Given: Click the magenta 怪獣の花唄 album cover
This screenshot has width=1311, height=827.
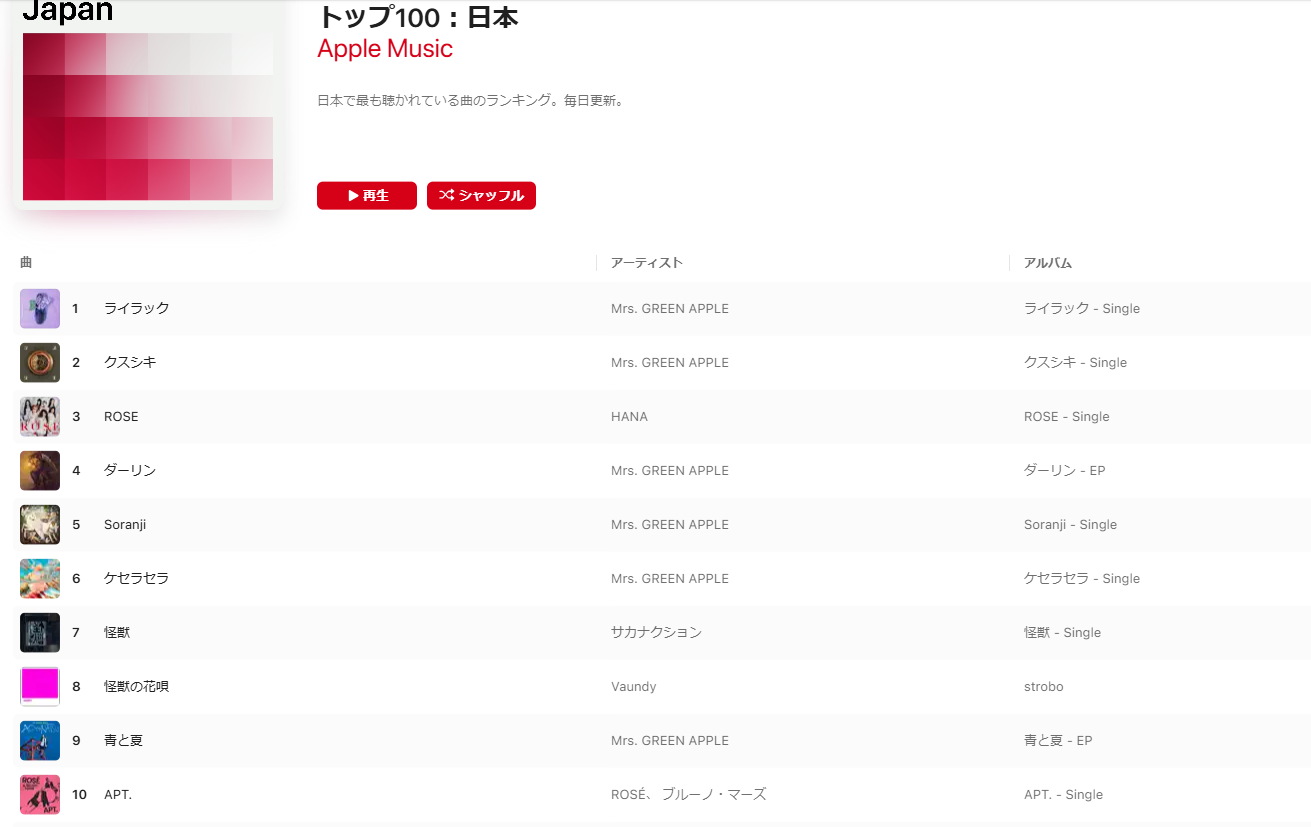Looking at the screenshot, I should click(x=40, y=687).
